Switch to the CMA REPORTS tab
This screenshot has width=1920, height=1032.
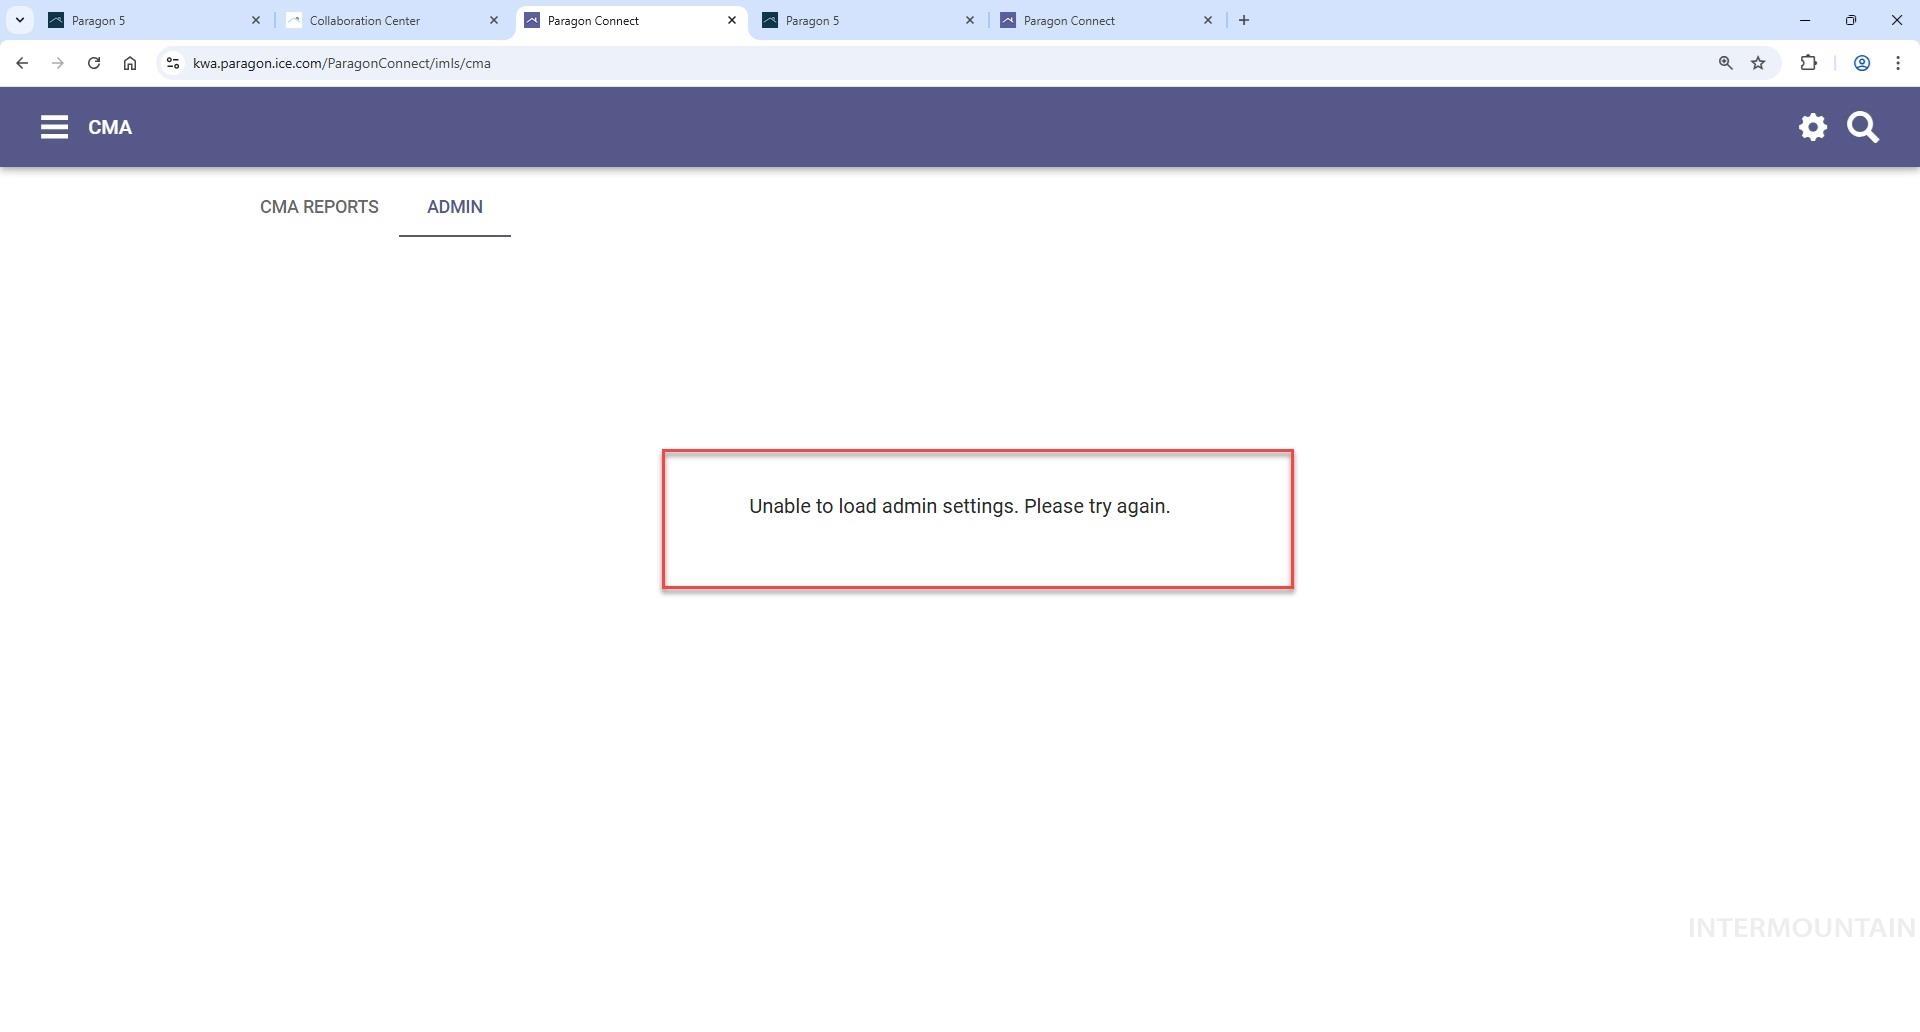[x=319, y=207]
